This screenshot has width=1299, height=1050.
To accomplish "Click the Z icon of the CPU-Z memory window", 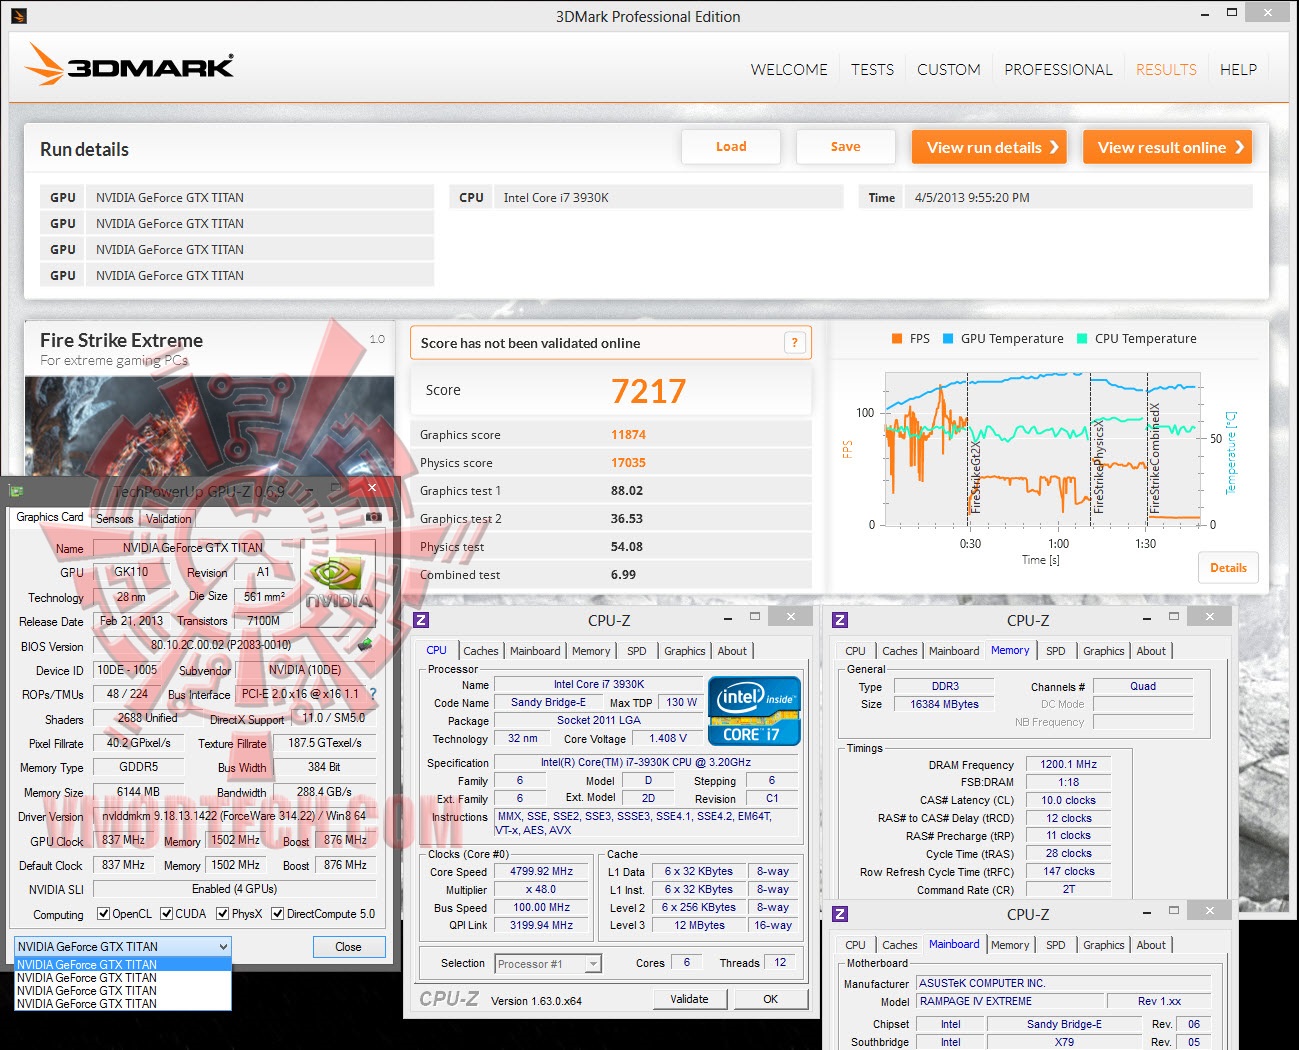I will (x=840, y=620).
